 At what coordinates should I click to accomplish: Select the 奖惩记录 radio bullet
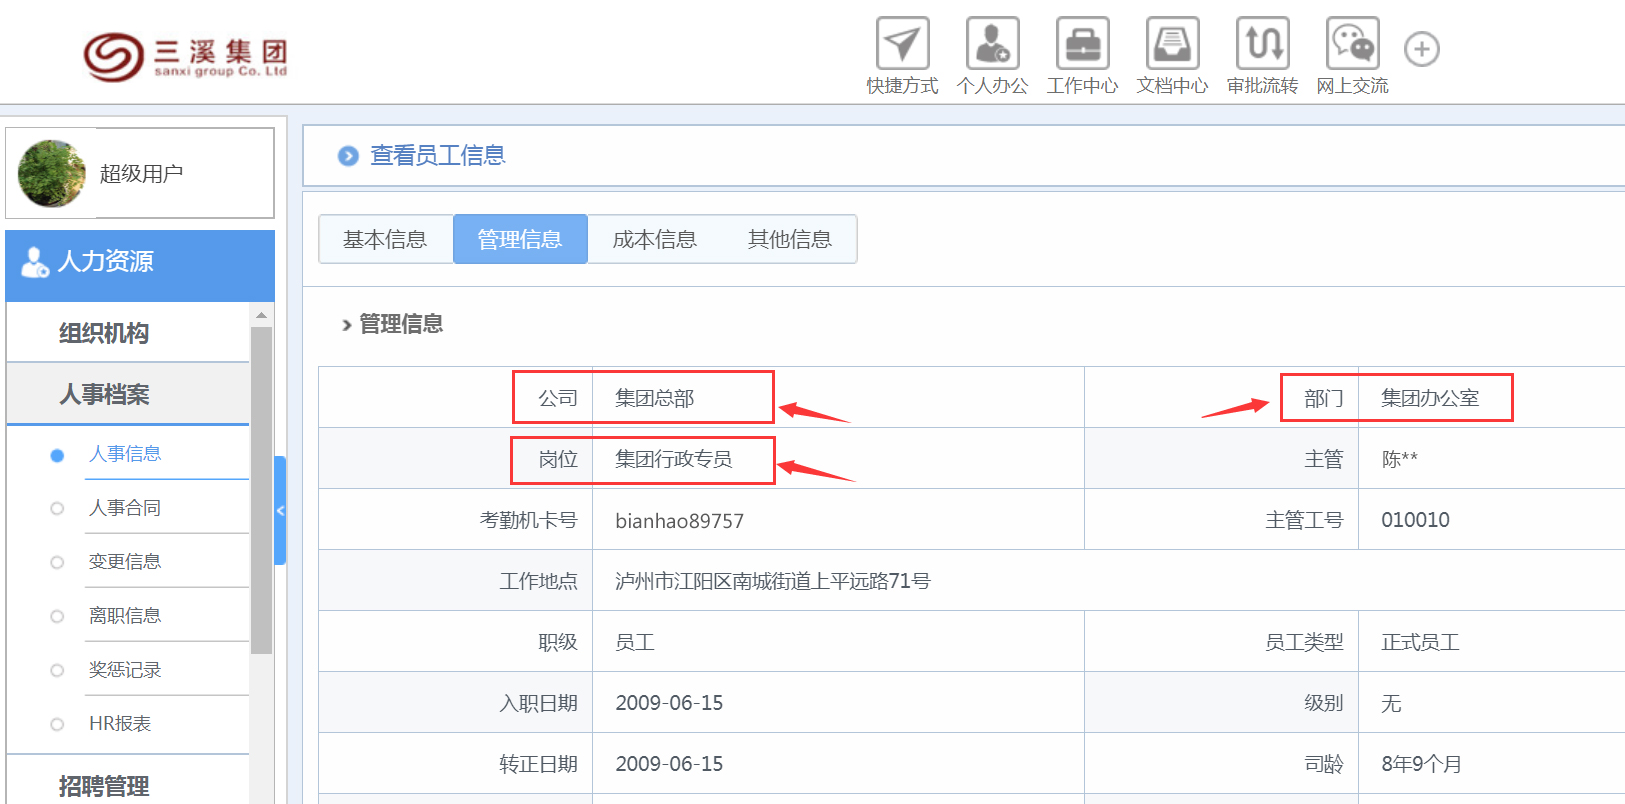(57, 671)
